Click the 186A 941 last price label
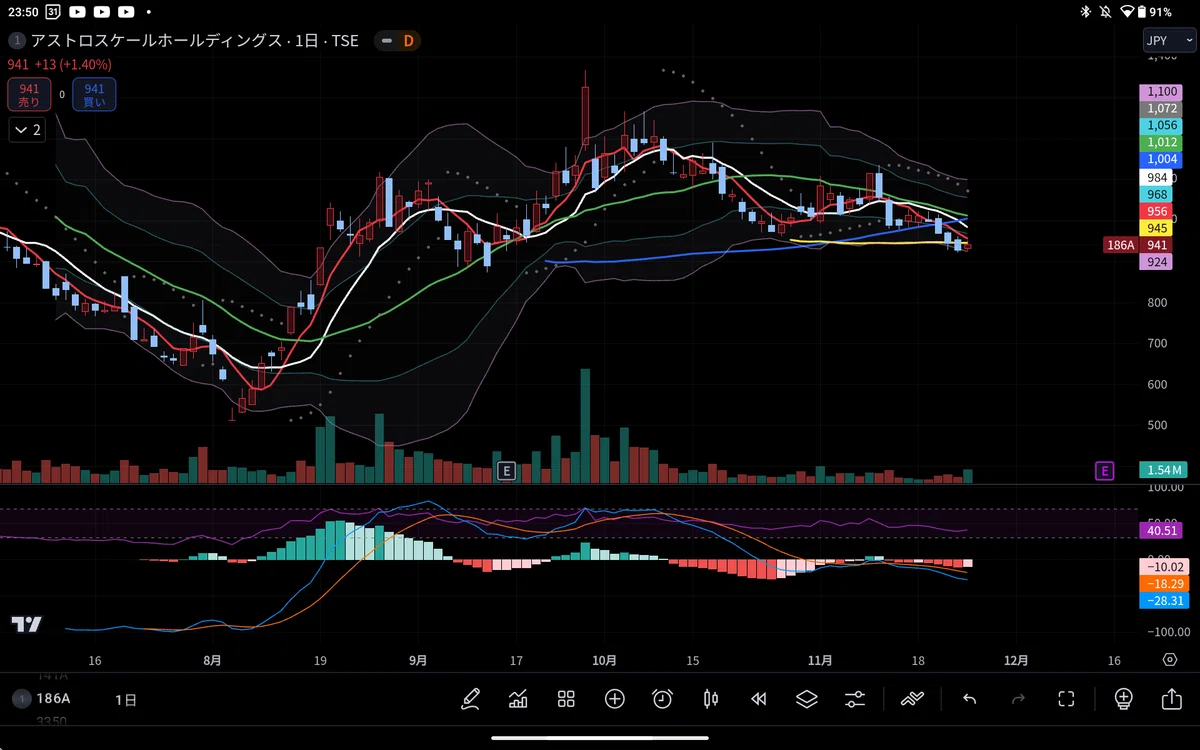This screenshot has width=1200, height=750. click(x=1138, y=245)
